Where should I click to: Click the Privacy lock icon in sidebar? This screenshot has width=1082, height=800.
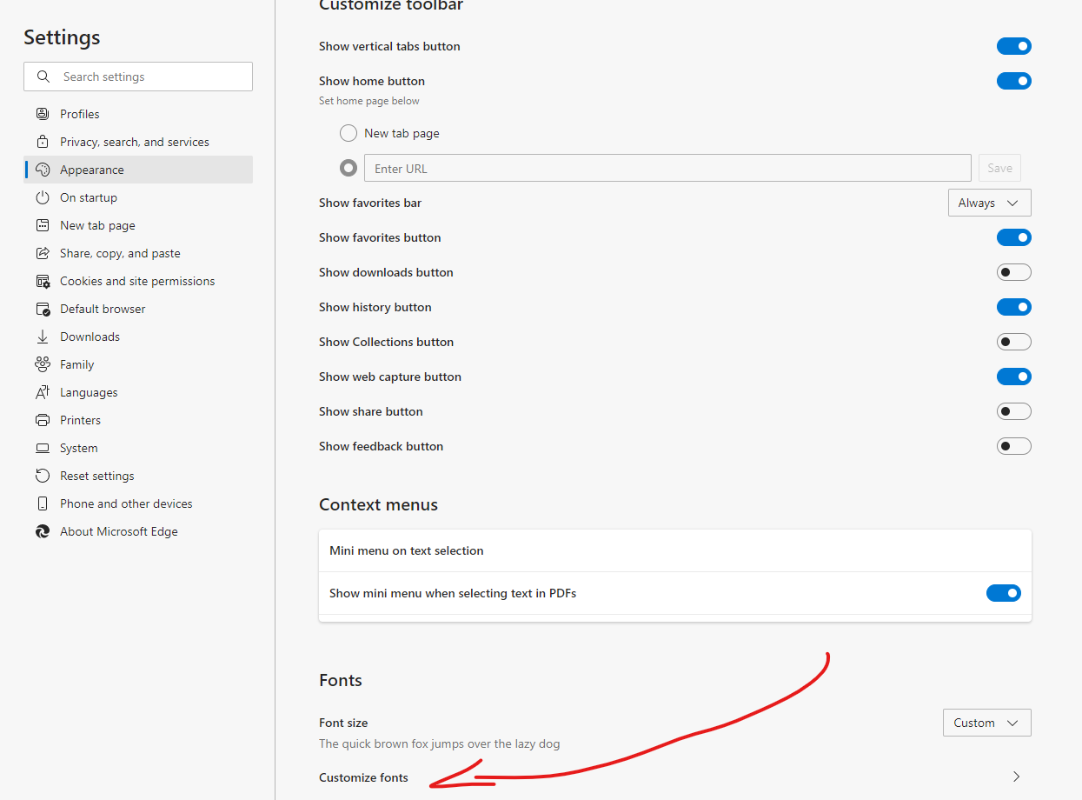(x=42, y=142)
